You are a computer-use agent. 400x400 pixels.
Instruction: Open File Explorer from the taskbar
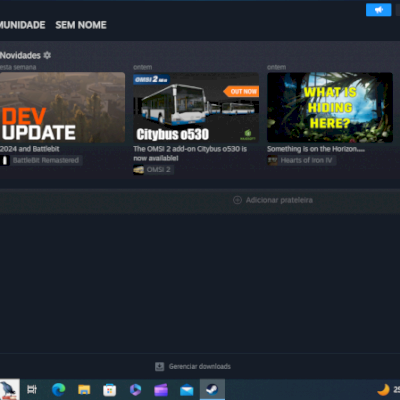[x=84, y=389]
